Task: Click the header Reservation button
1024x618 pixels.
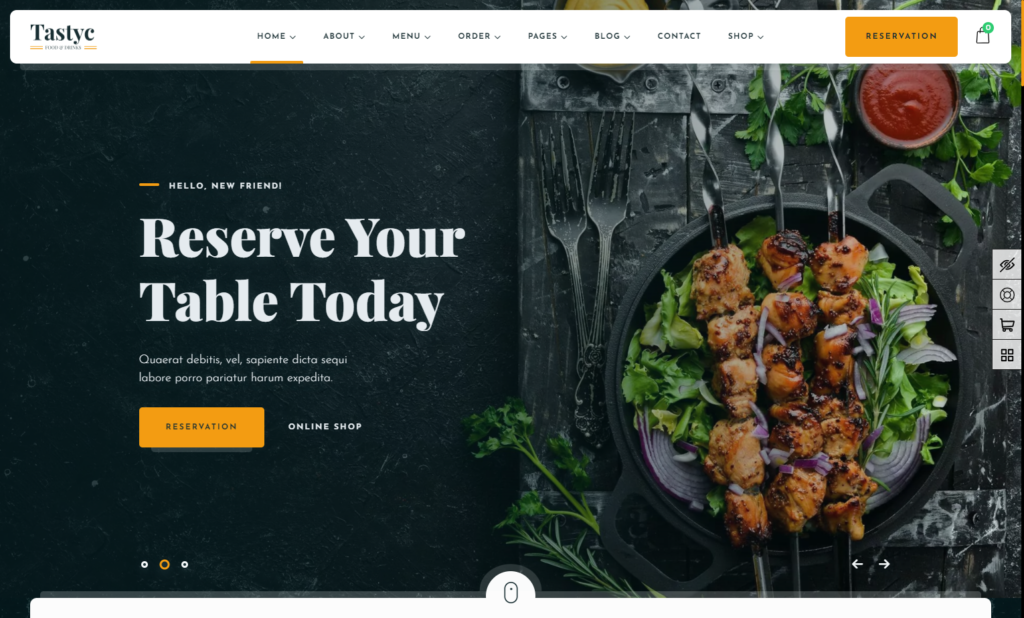Action: pos(901,37)
